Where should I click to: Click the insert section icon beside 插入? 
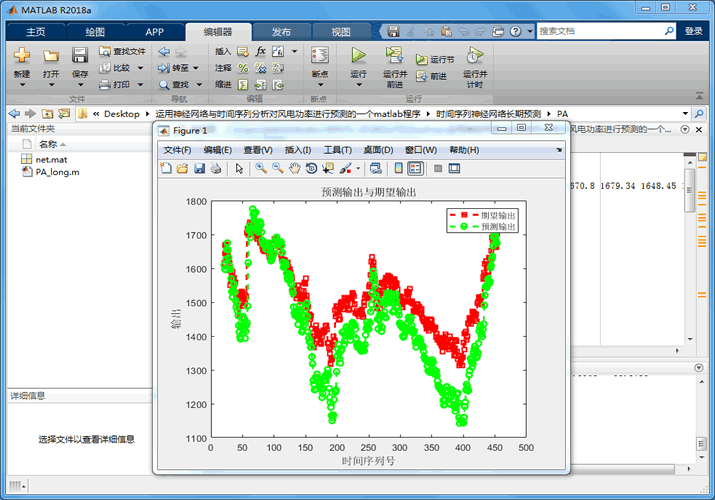coord(243,52)
